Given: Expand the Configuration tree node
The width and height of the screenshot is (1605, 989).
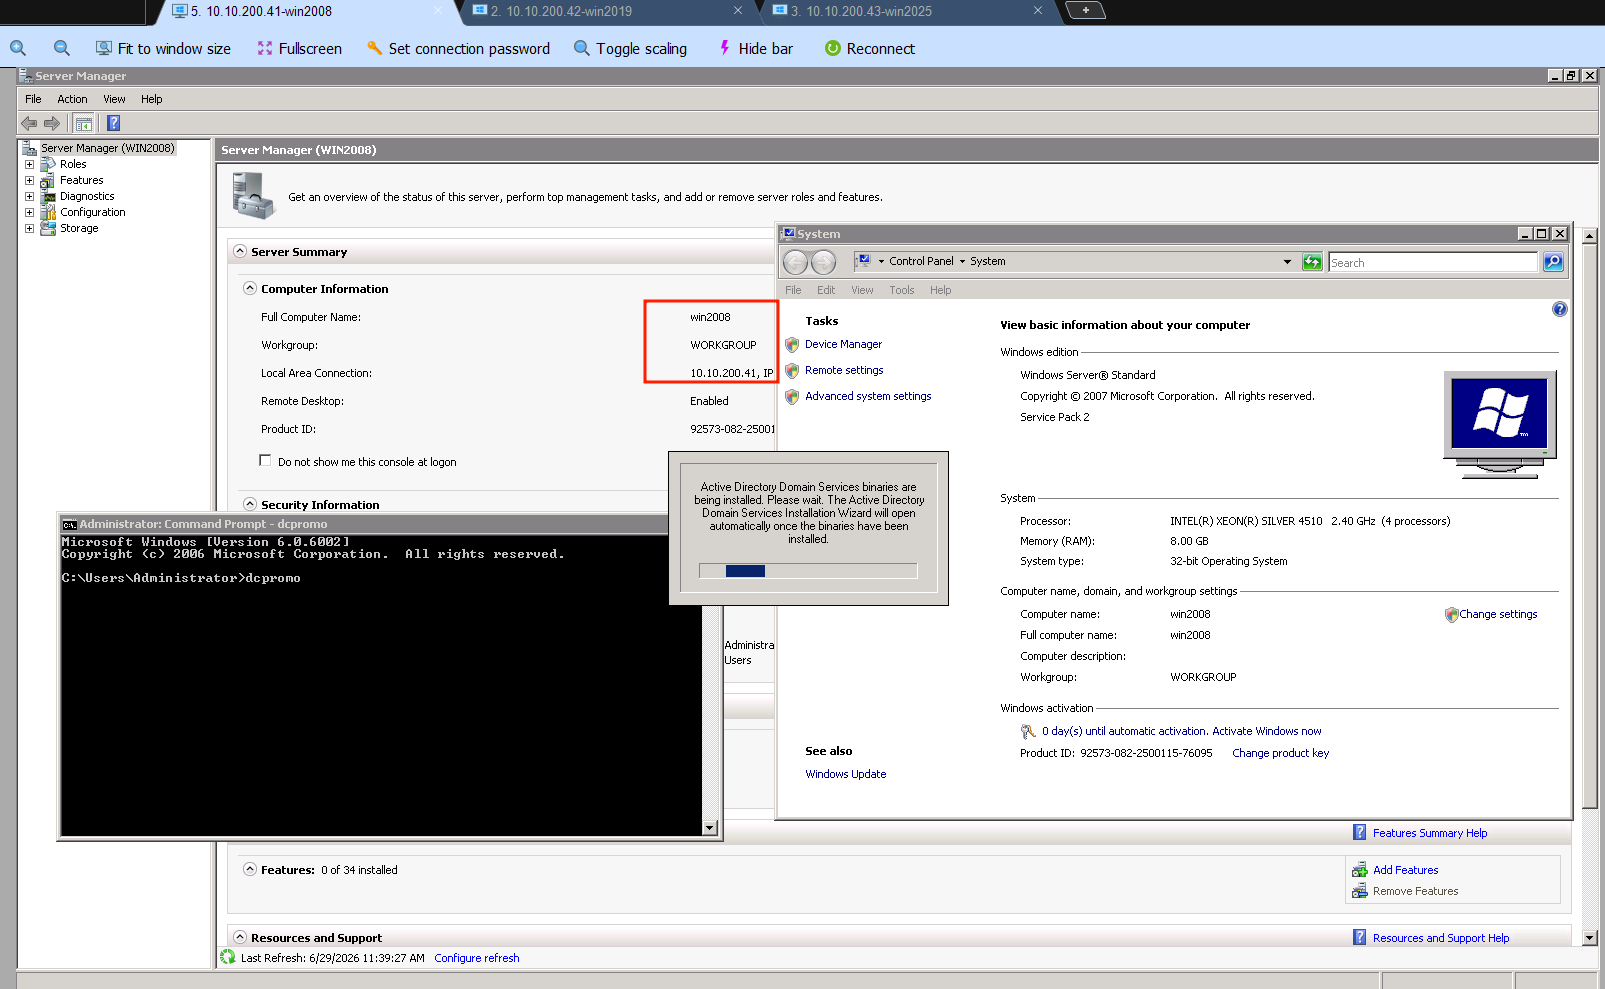Looking at the screenshot, I should pos(29,212).
